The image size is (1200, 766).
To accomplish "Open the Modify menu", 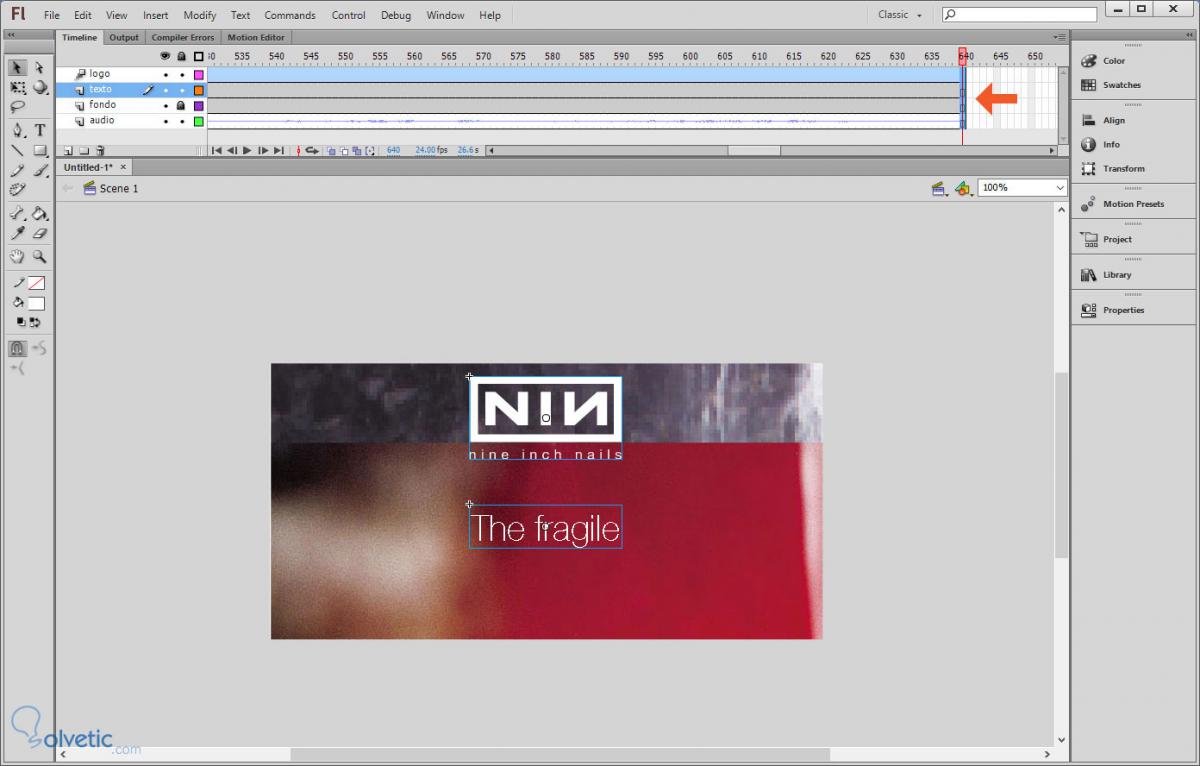I will [x=200, y=15].
